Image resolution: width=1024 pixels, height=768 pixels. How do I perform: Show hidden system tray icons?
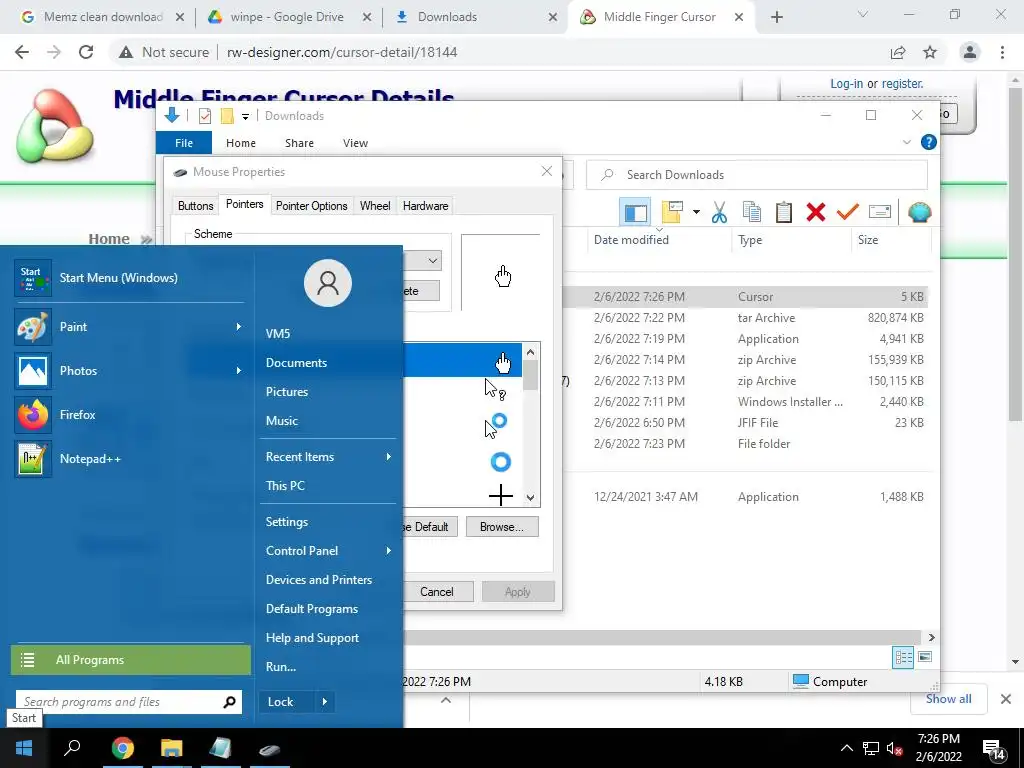pyautogui.click(x=846, y=748)
